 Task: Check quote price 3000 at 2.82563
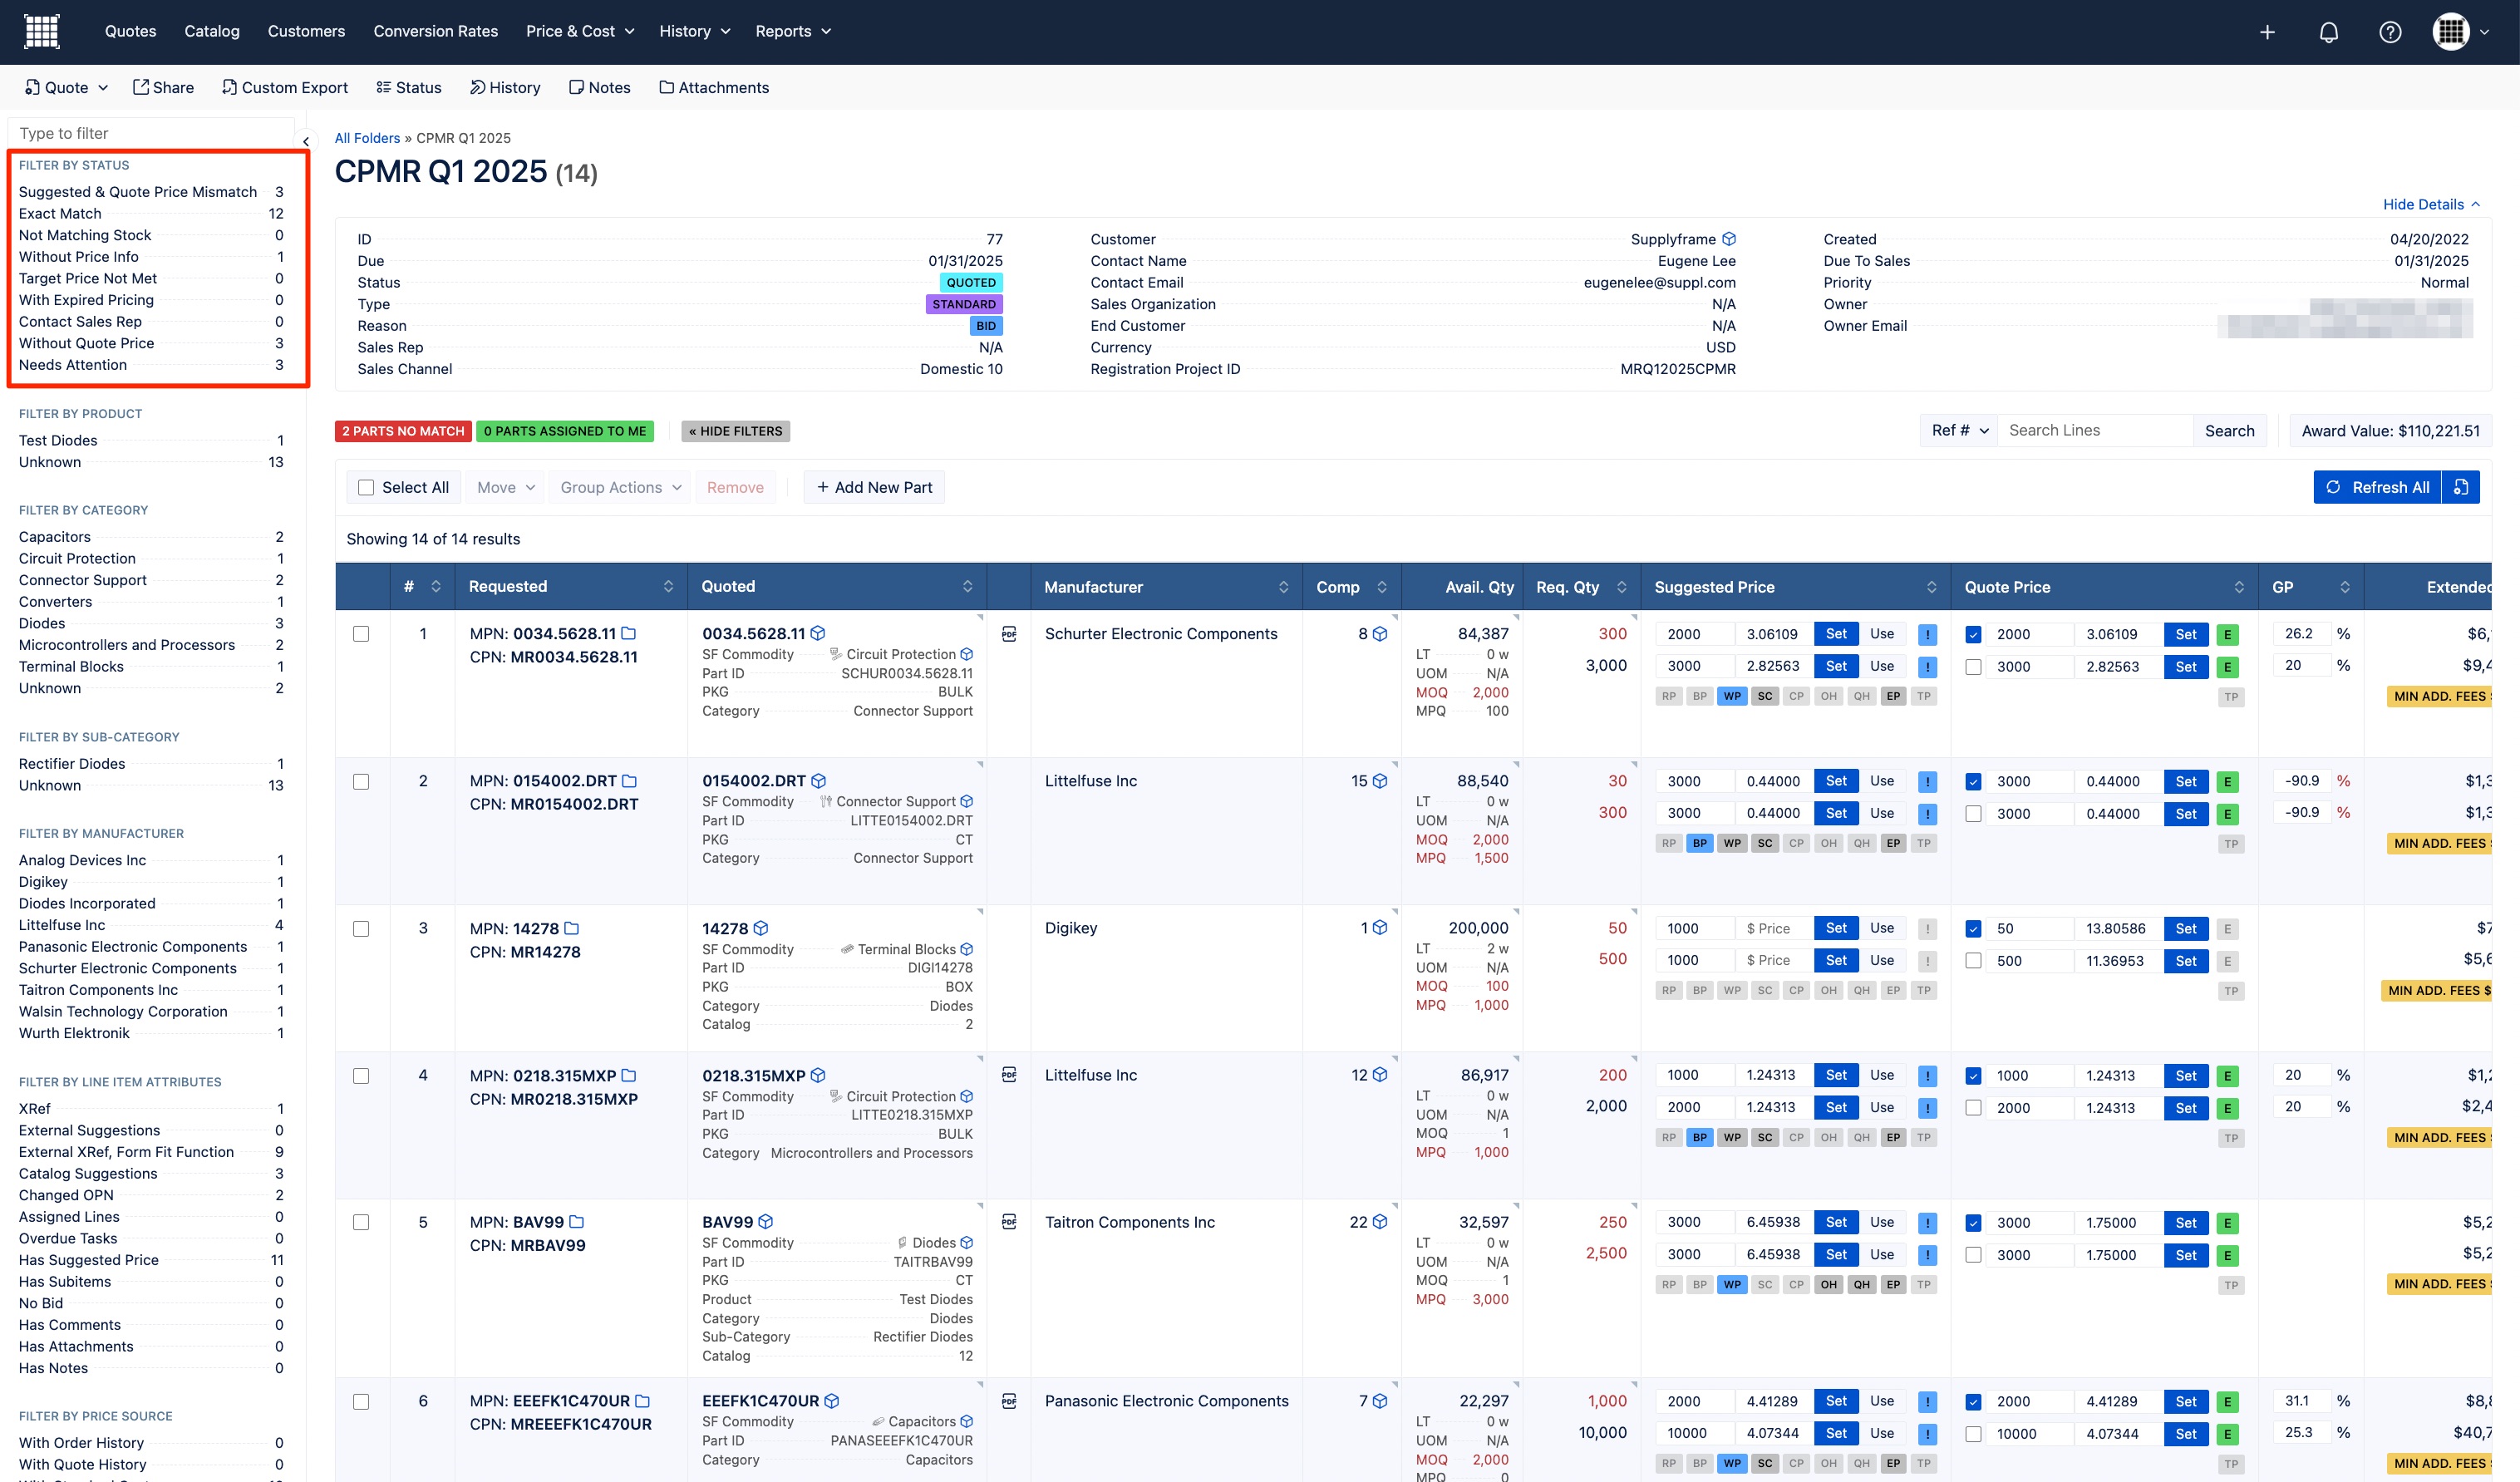pos(1973,666)
